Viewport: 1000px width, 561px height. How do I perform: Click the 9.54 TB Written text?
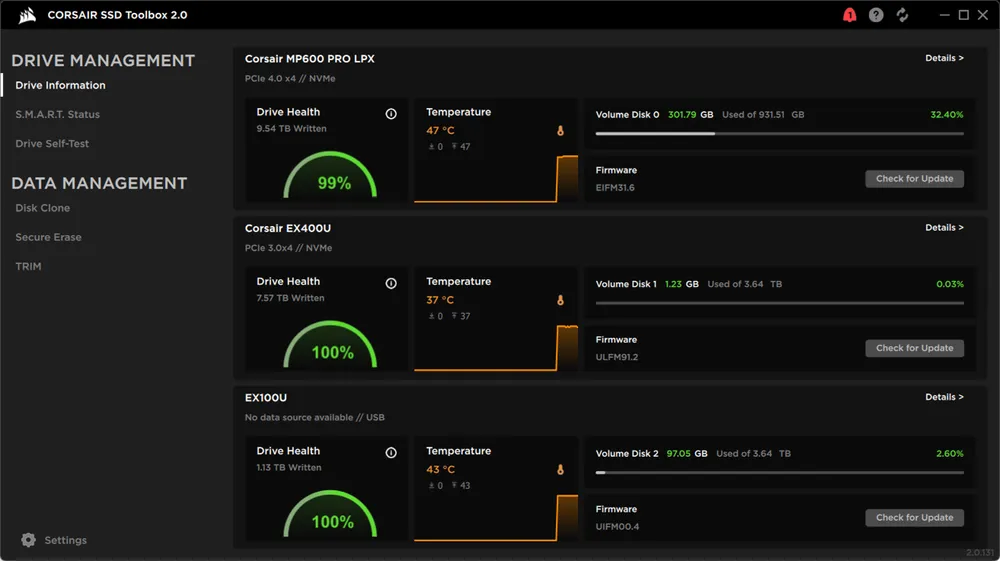tap(291, 129)
